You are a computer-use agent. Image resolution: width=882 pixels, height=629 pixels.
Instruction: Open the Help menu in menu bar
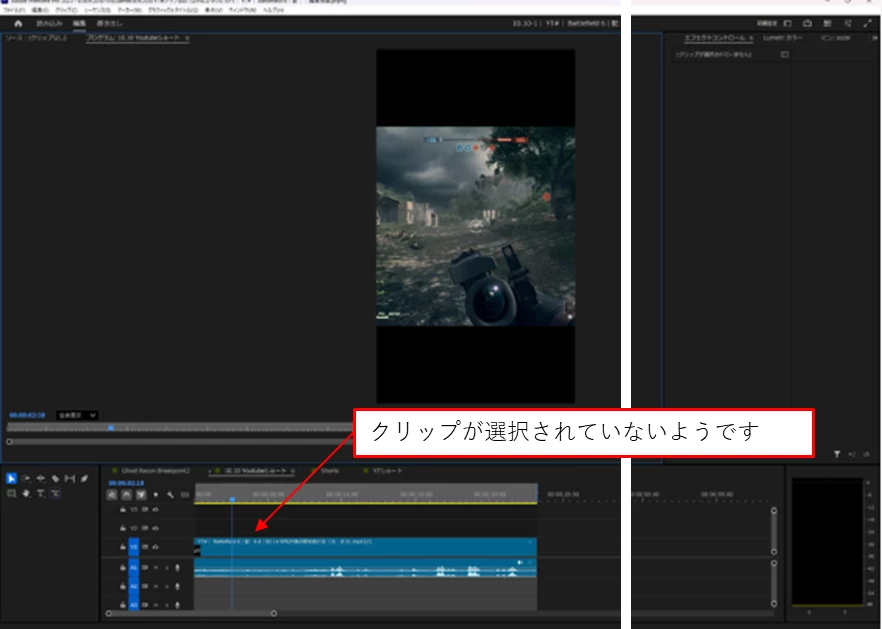pyautogui.click(x=273, y=10)
